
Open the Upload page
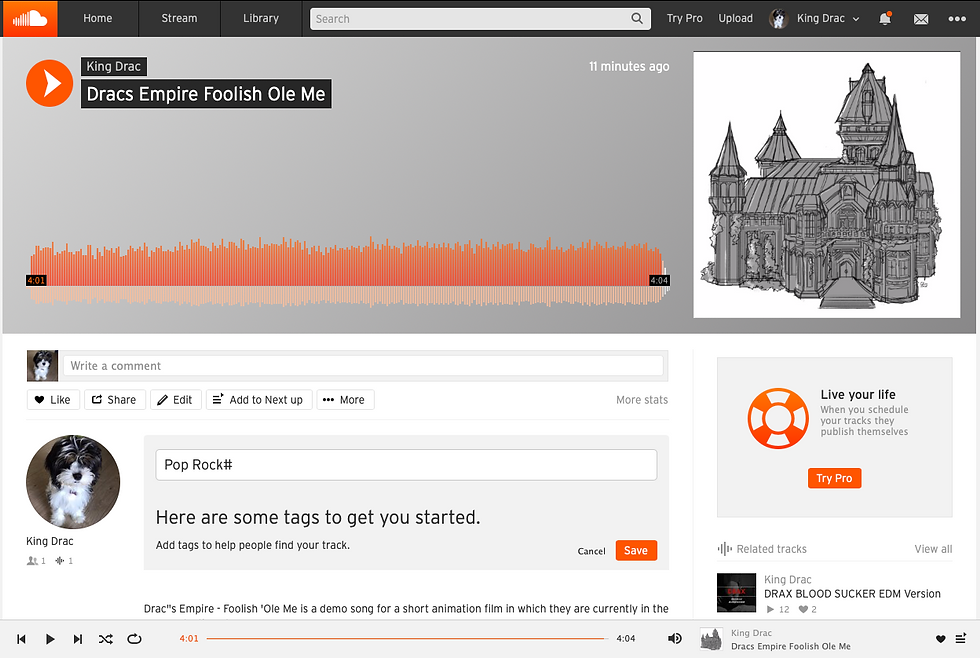736,19
